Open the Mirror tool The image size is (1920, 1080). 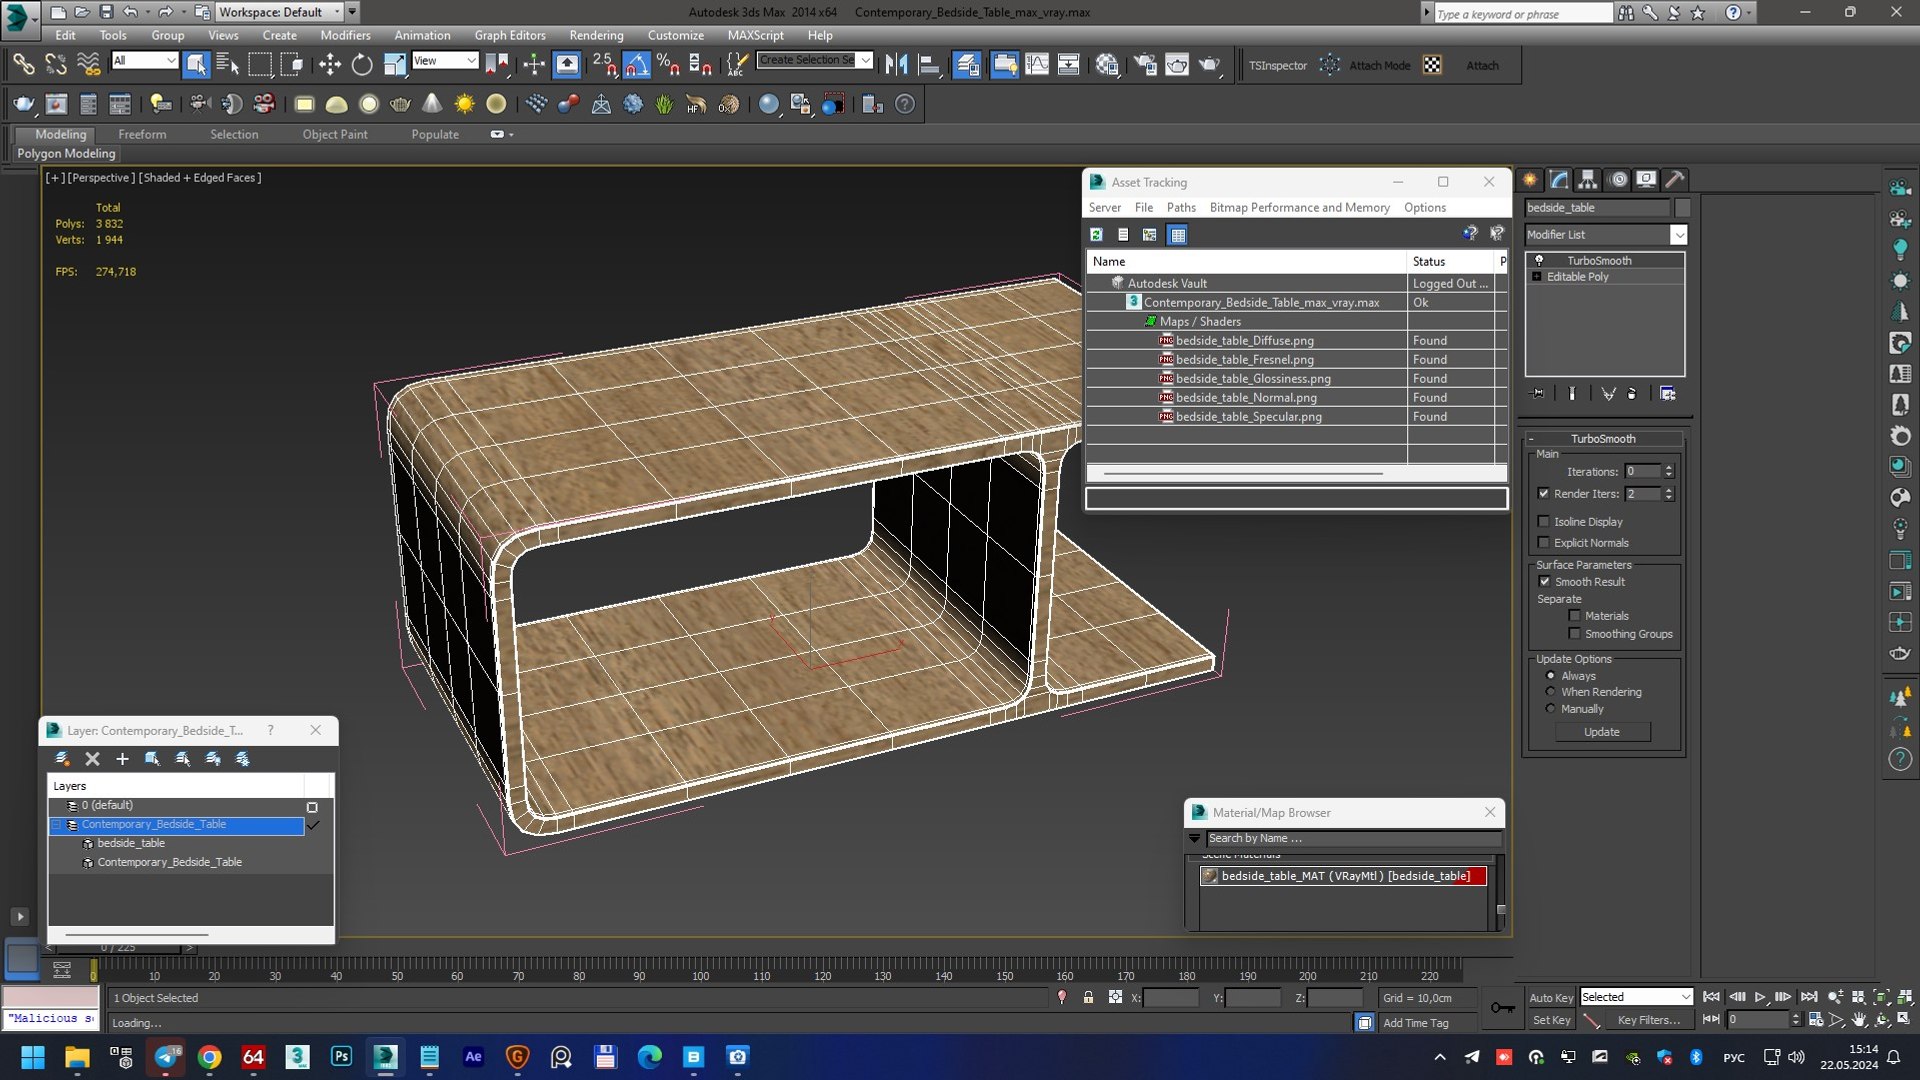click(896, 65)
